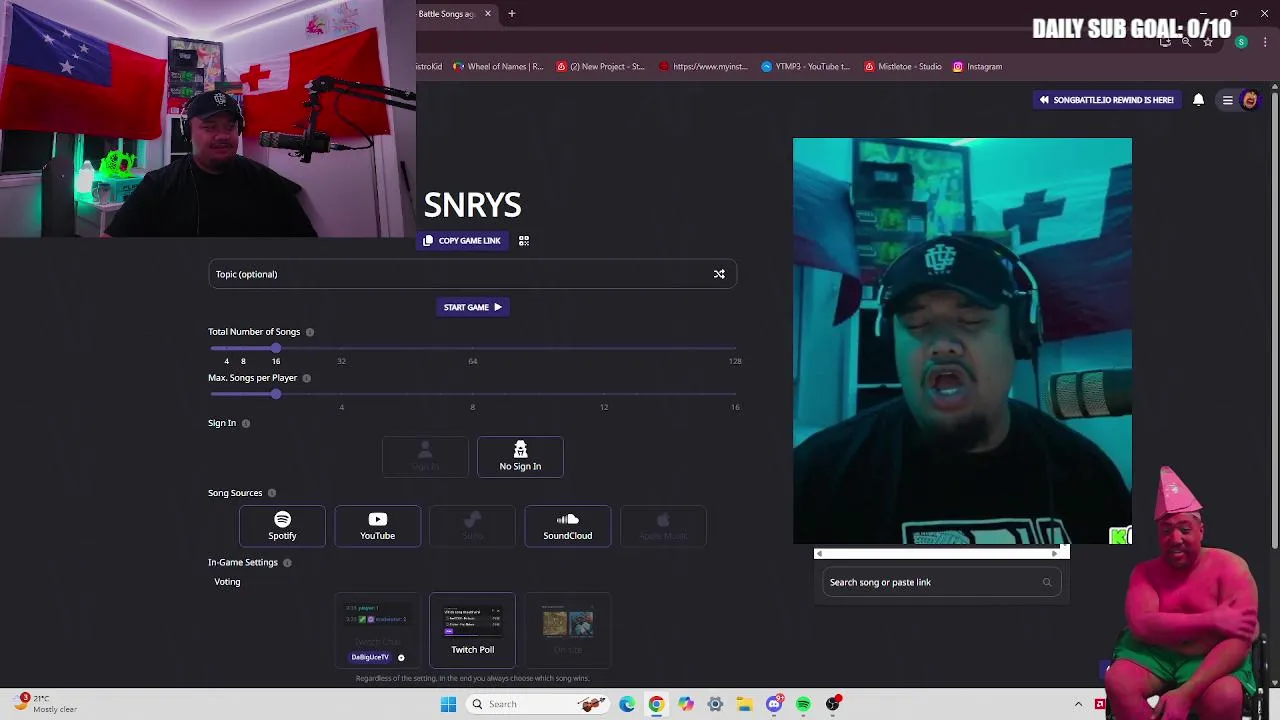Open Copilot from the taskbar
The height and width of the screenshot is (720, 1280).
click(x=686, y=704)
